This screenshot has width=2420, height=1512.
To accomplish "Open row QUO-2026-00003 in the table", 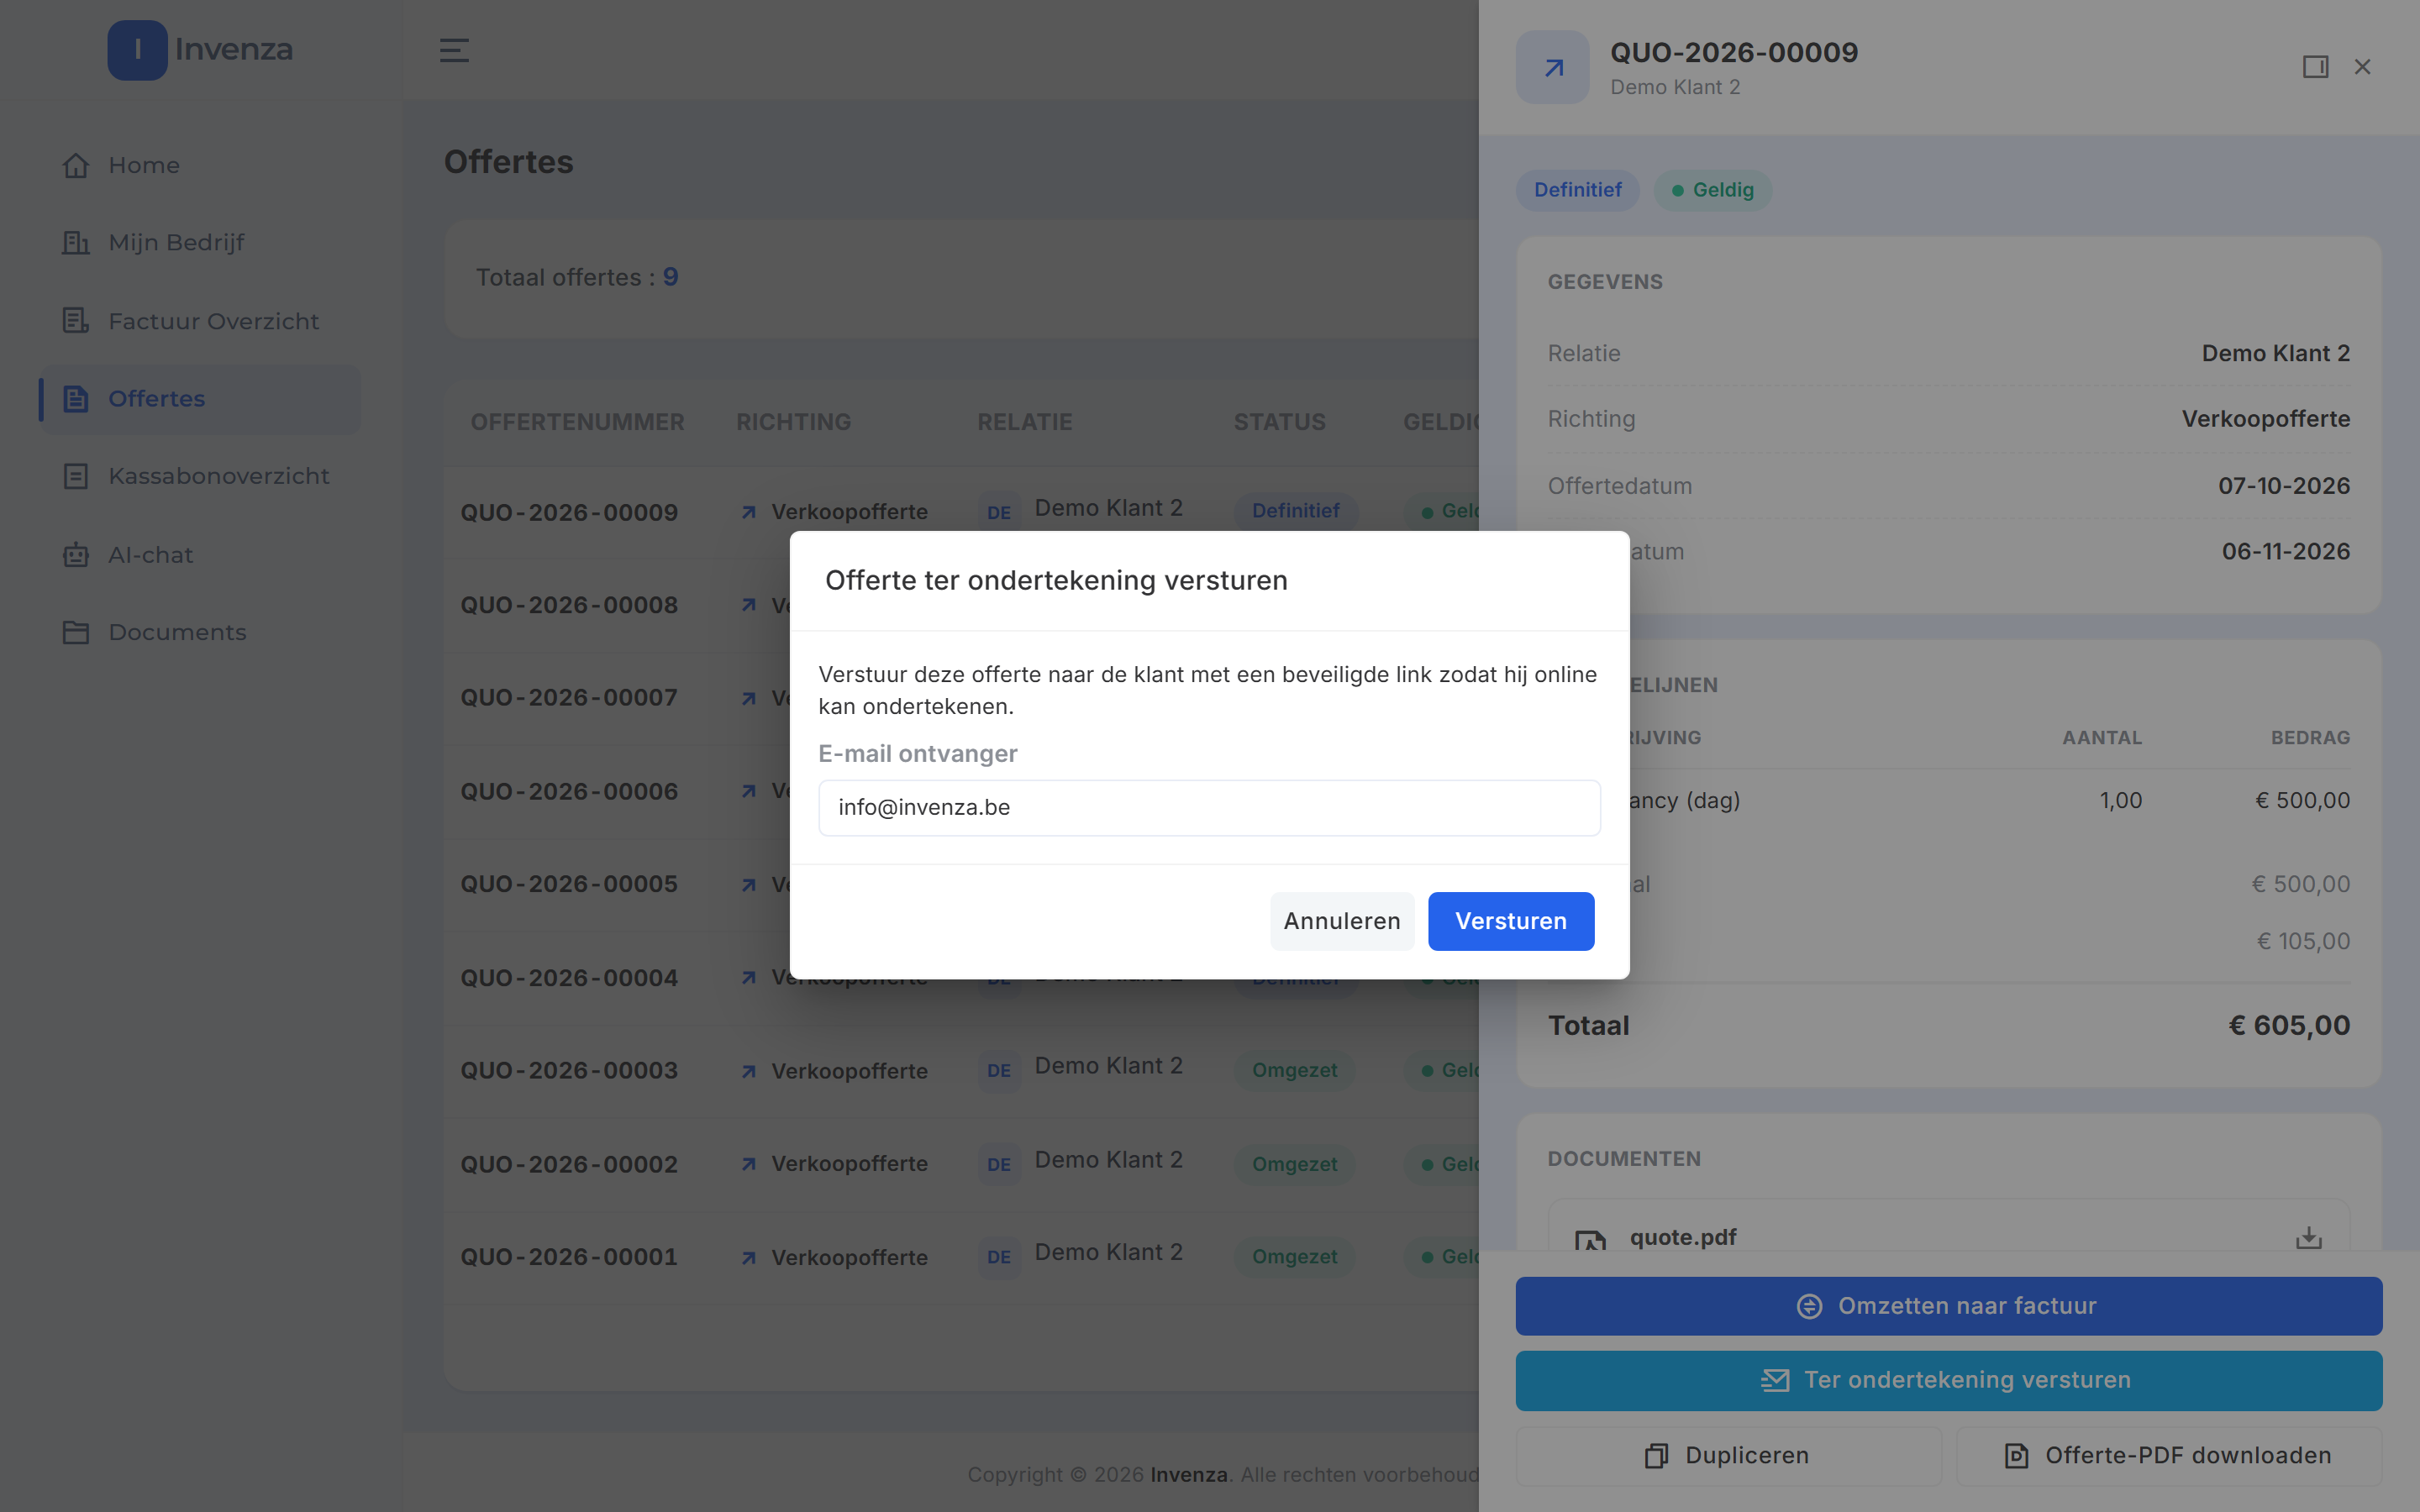I will (960, 1070).
